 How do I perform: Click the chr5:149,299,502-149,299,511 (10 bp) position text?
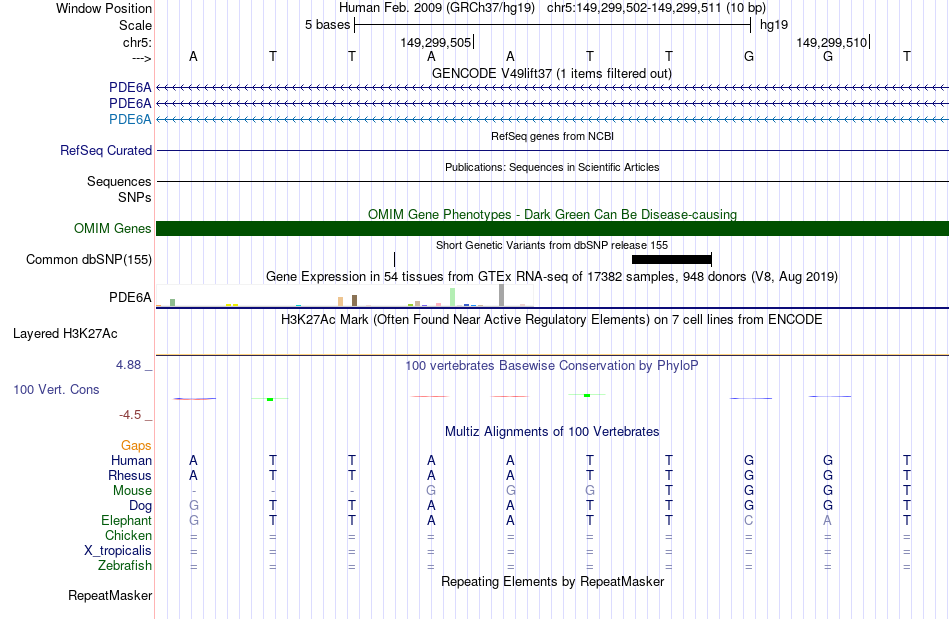pos(656,8)
